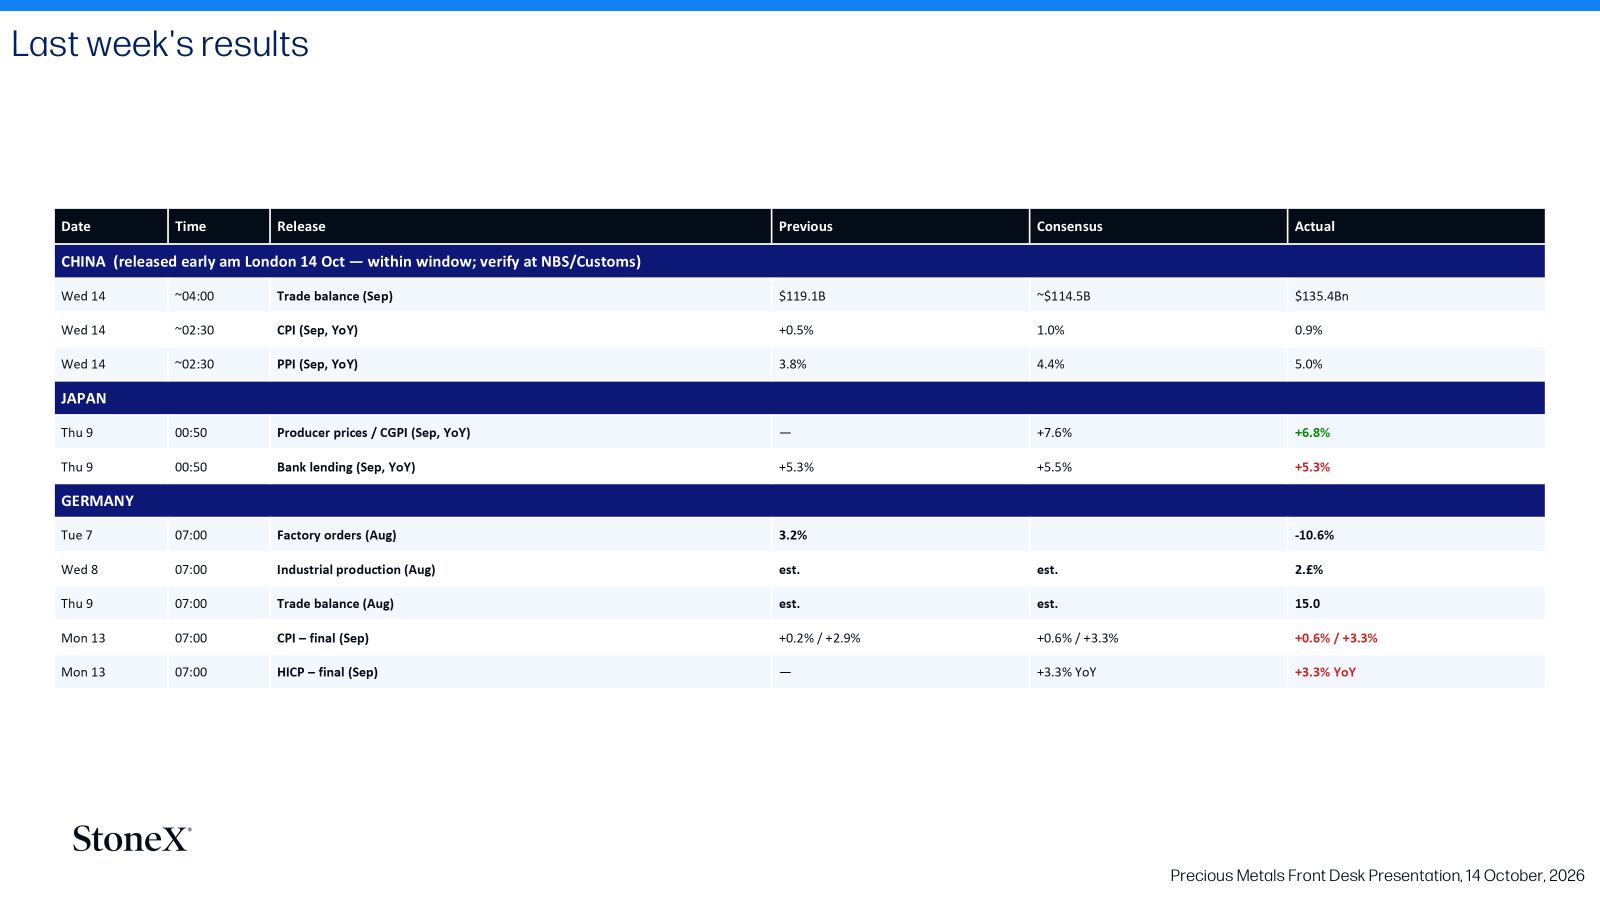Click the "-10.6%" actual value
Image resolution: width=1600 pixels, height=900 pixels.
[1314, 535]
